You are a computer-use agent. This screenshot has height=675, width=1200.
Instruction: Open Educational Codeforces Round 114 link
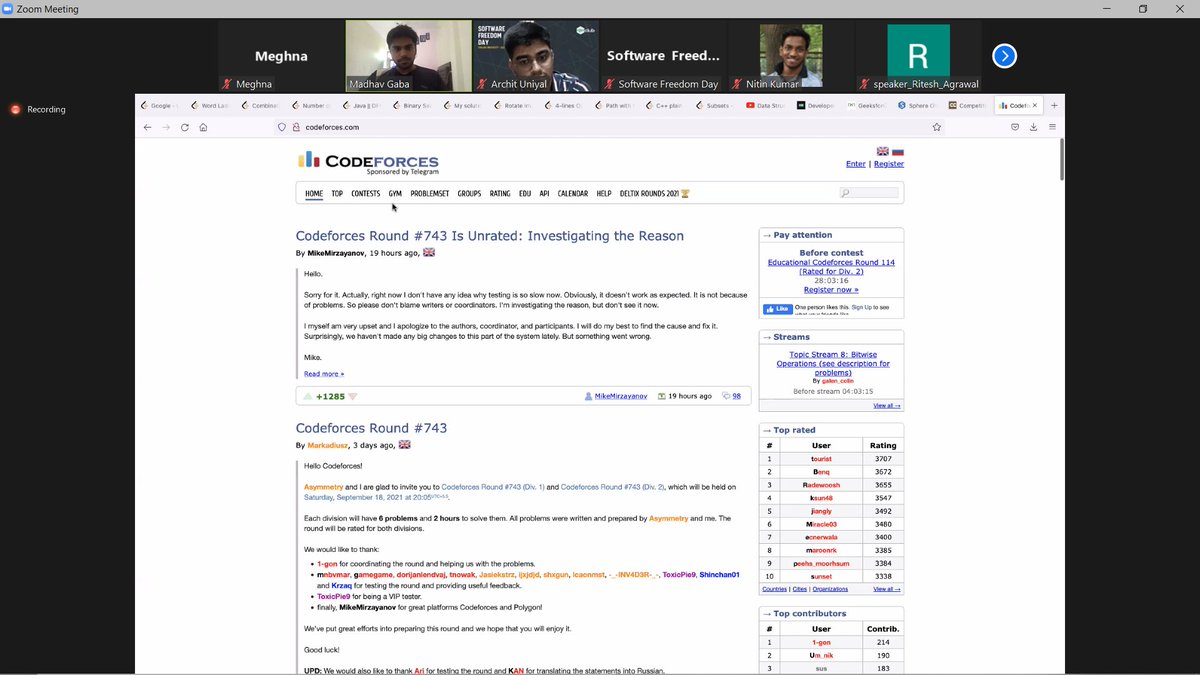click(x=831, y=267)
